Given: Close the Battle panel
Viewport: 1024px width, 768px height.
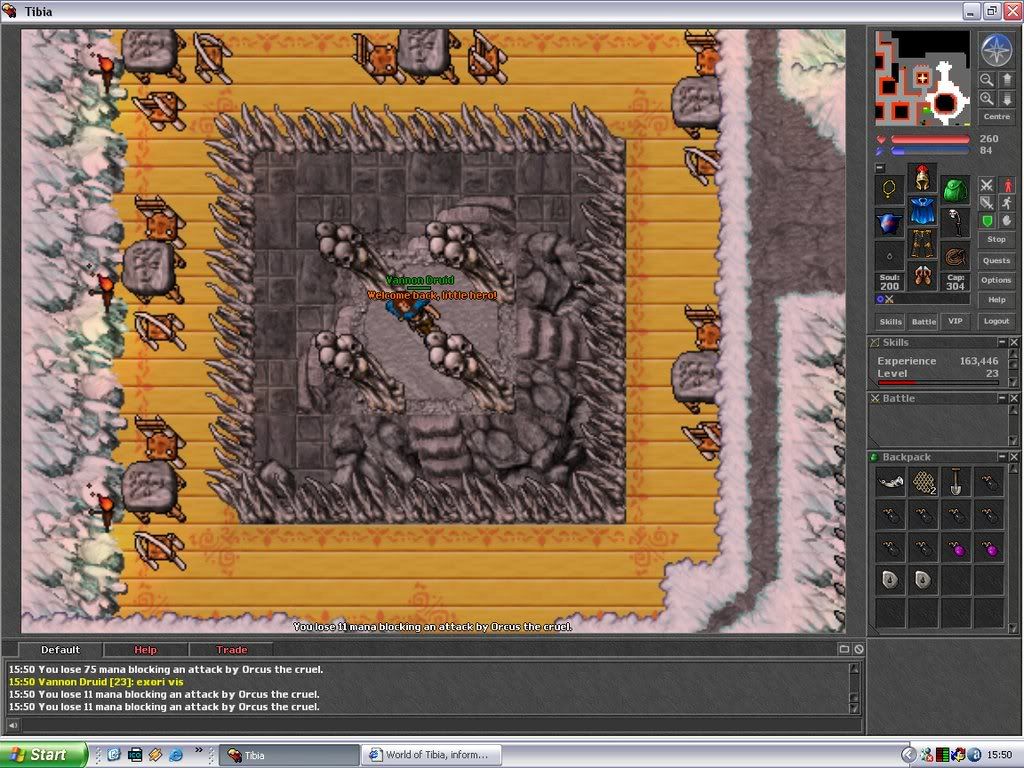Looking at the screenshot, I should click(x=1014, y=398).
